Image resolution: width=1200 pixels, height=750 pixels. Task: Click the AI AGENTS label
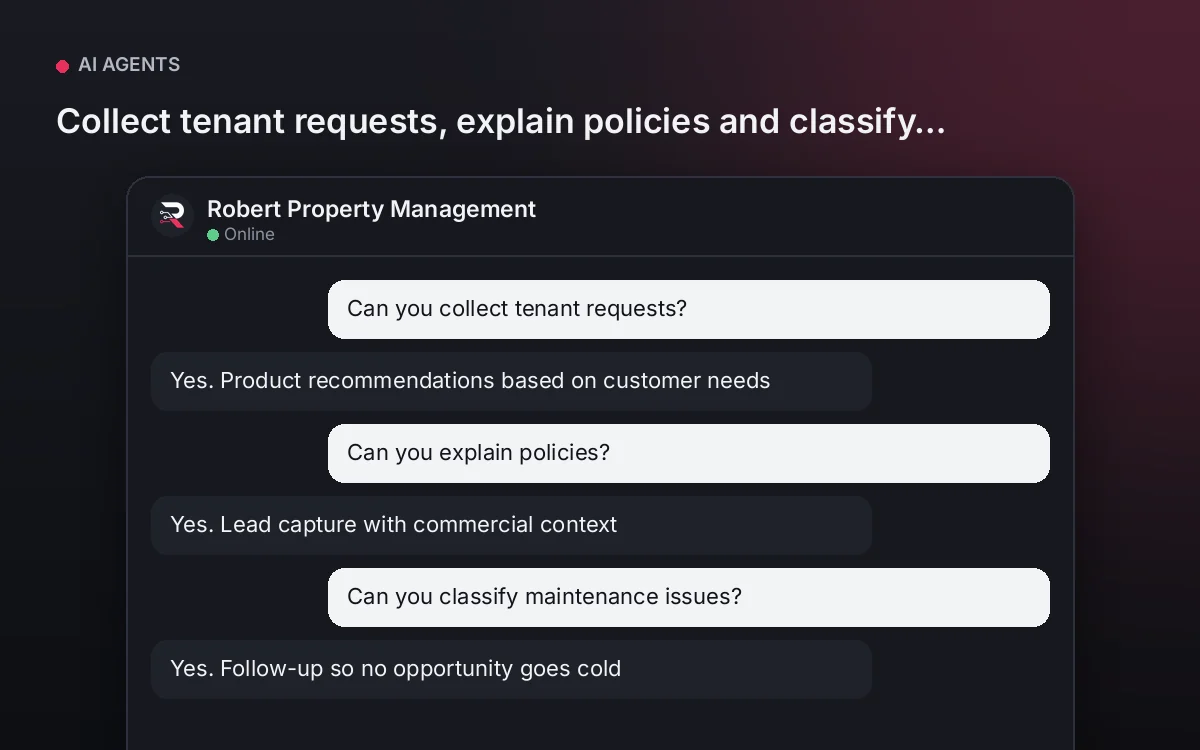[129, 65]
